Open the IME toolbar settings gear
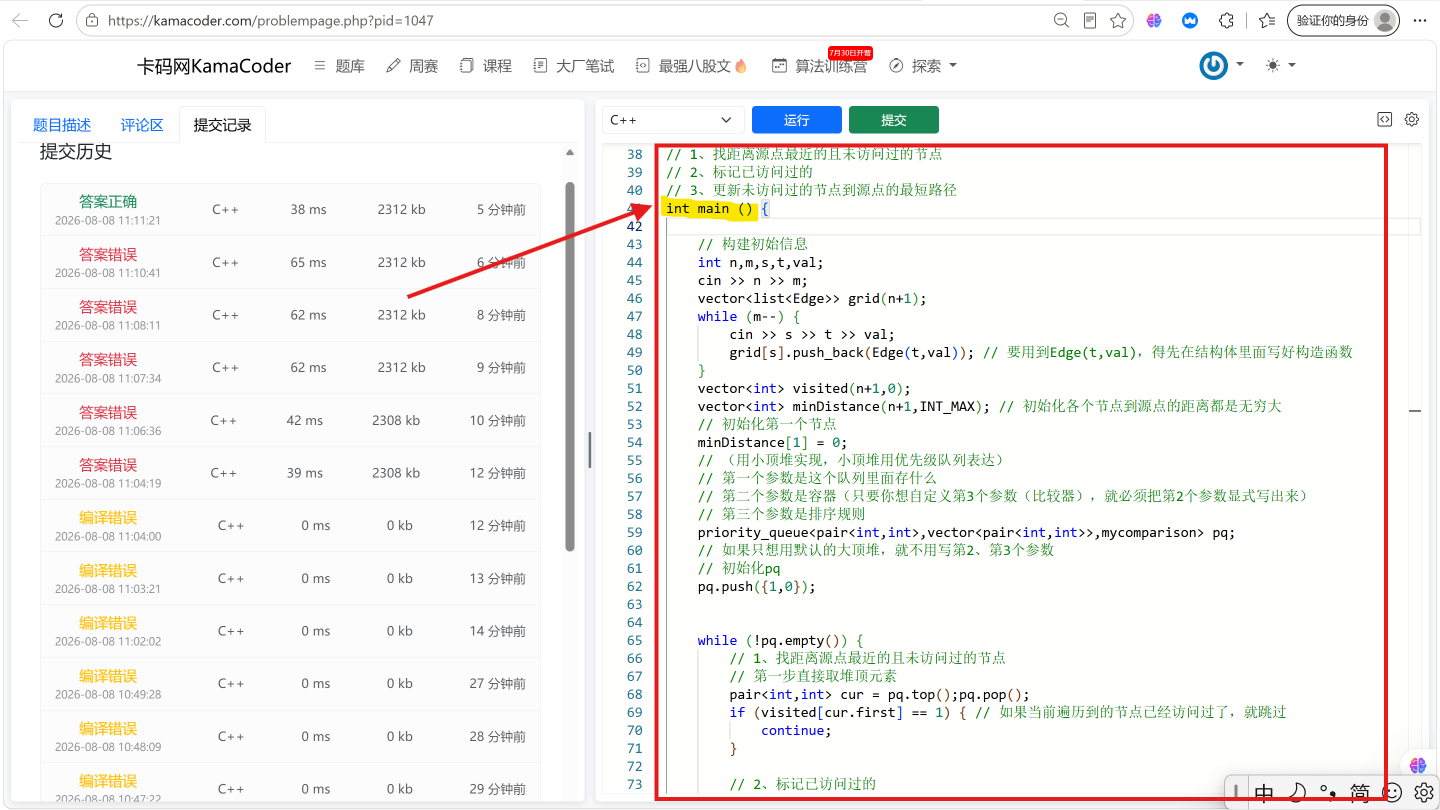 [x=1424, y=793]
